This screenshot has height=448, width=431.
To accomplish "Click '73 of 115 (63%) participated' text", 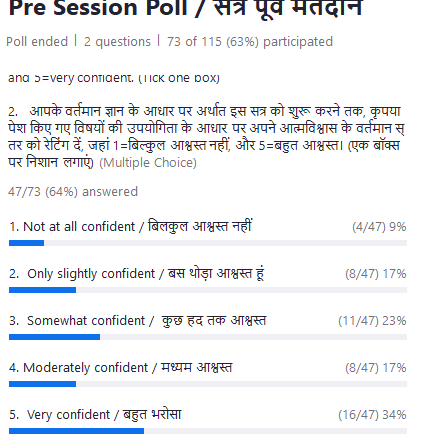I will 250,42.
